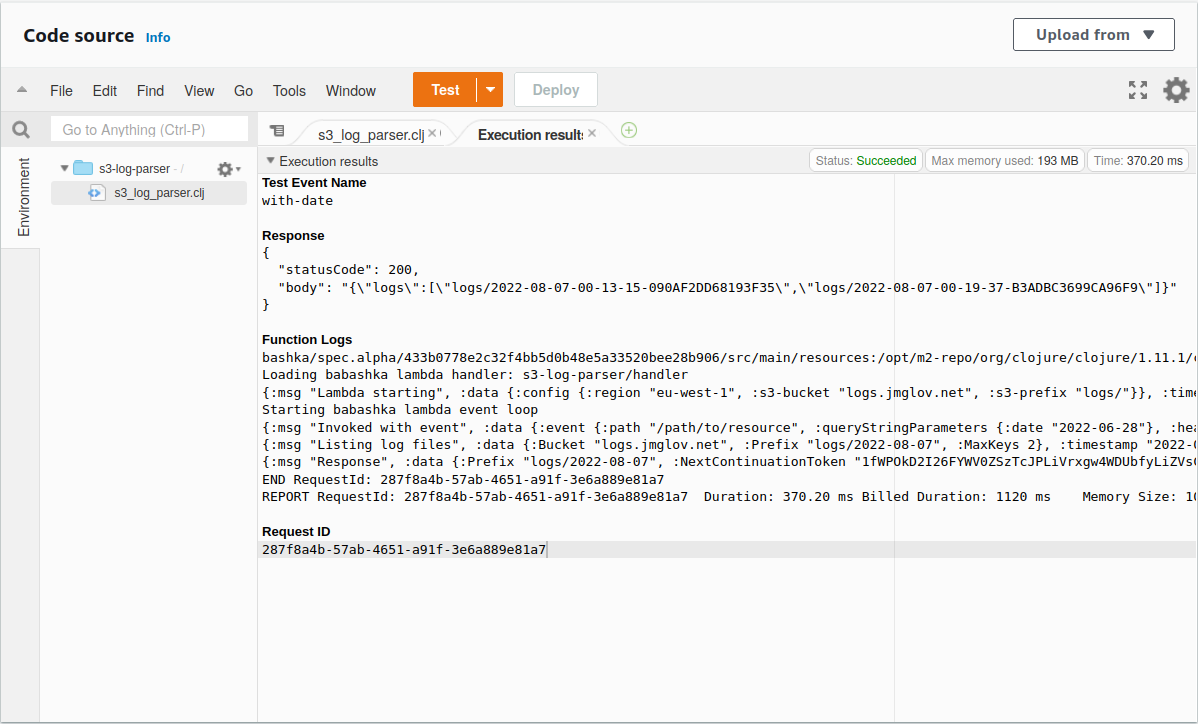Run the function with Test button
The height and width of the screenshot is (724, 1198).
(445, 90)
